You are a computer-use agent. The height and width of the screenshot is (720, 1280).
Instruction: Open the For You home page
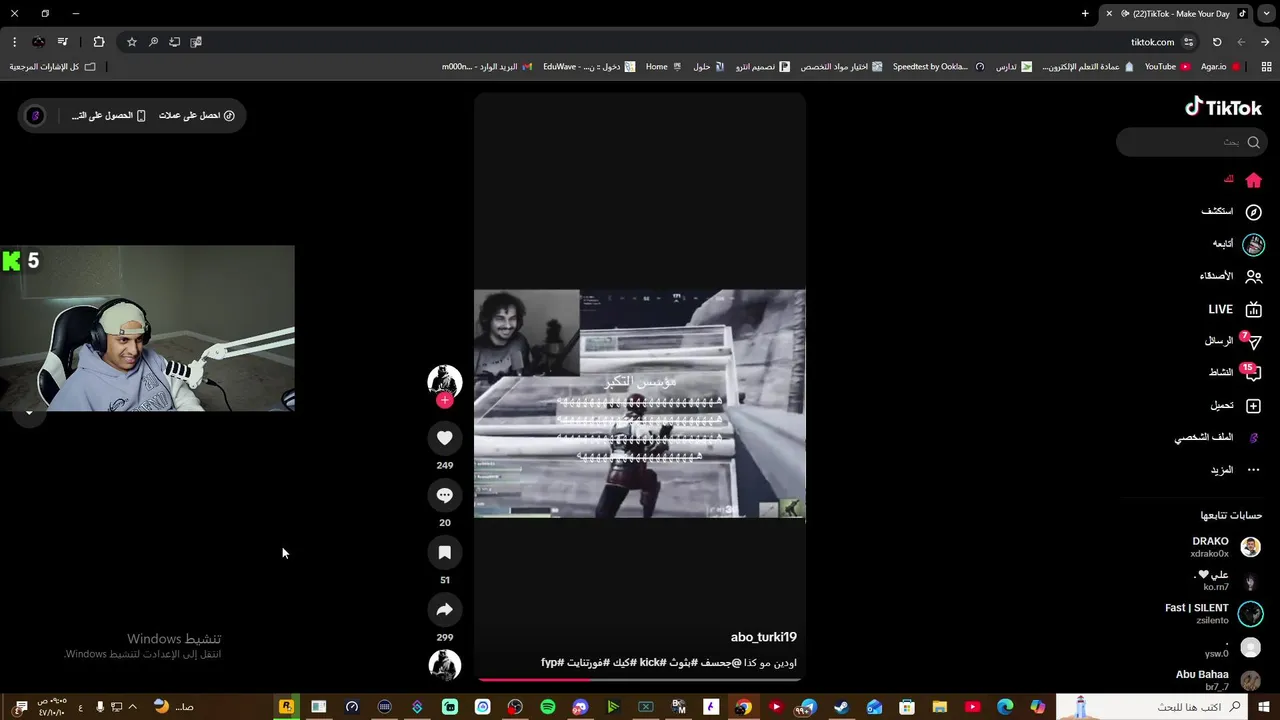[1244, 180]
